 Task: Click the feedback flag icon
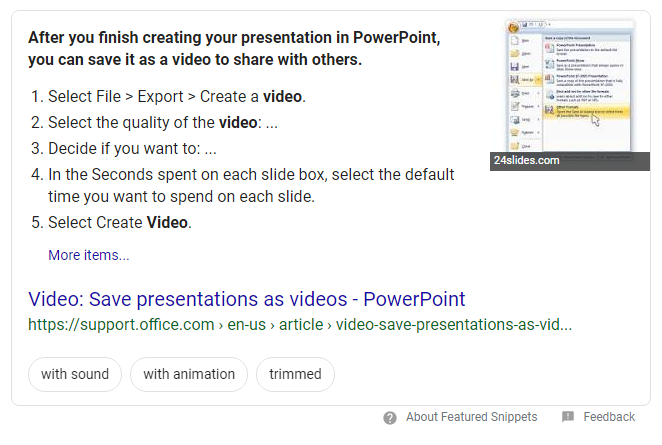point(568,417)
